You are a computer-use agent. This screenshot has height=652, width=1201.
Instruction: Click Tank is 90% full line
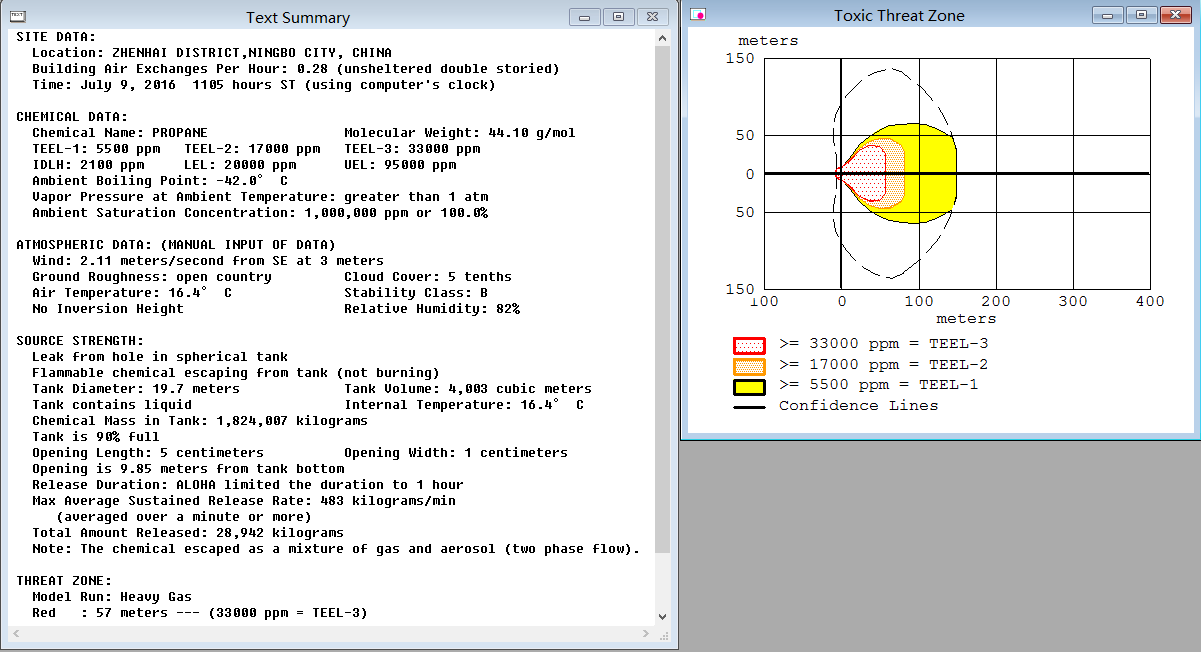(x=96, y=437)
